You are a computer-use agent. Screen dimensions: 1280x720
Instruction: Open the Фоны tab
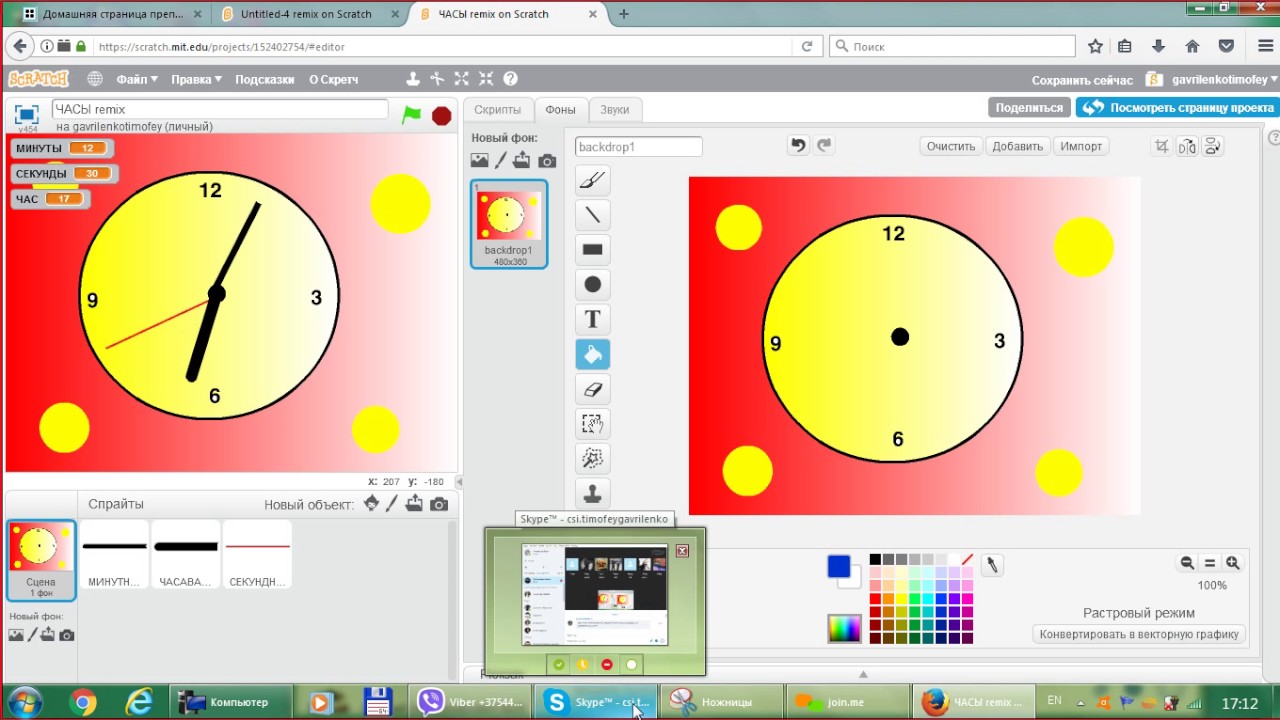560,110
